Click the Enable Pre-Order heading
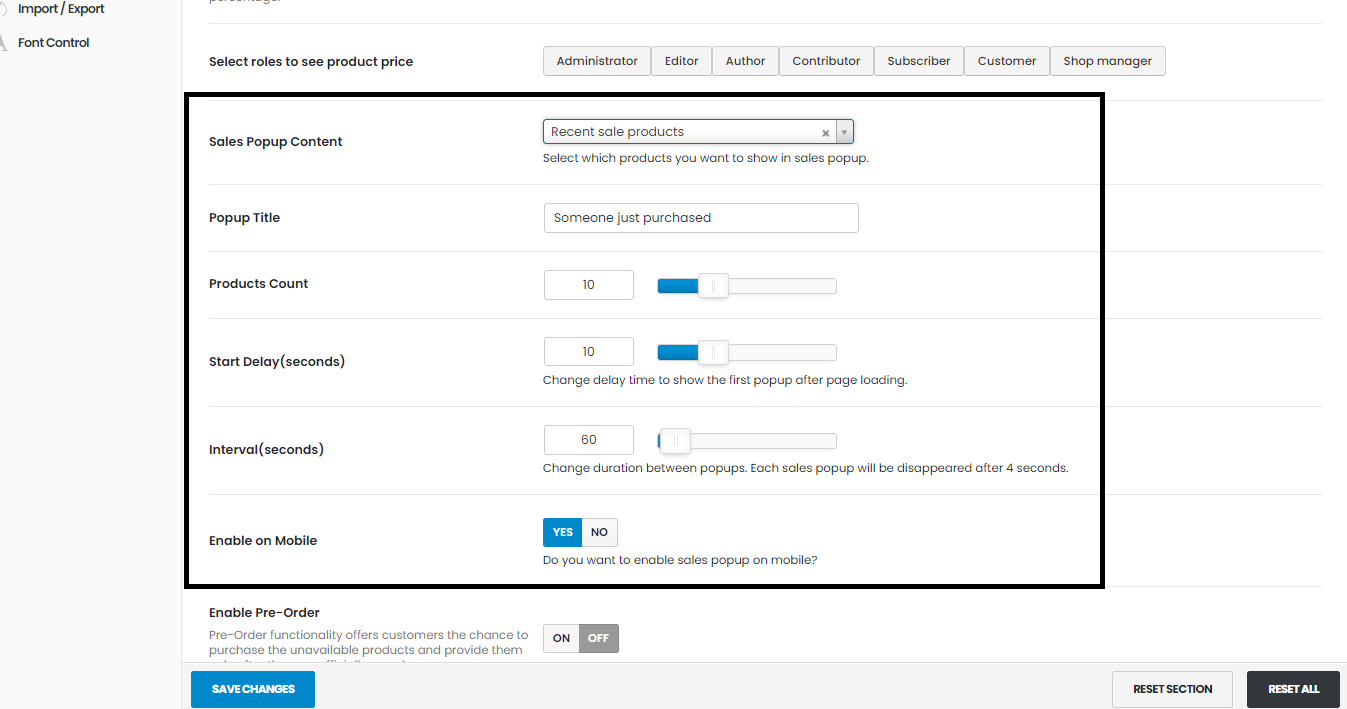The image size is (1347, 709). coord(264,613)
